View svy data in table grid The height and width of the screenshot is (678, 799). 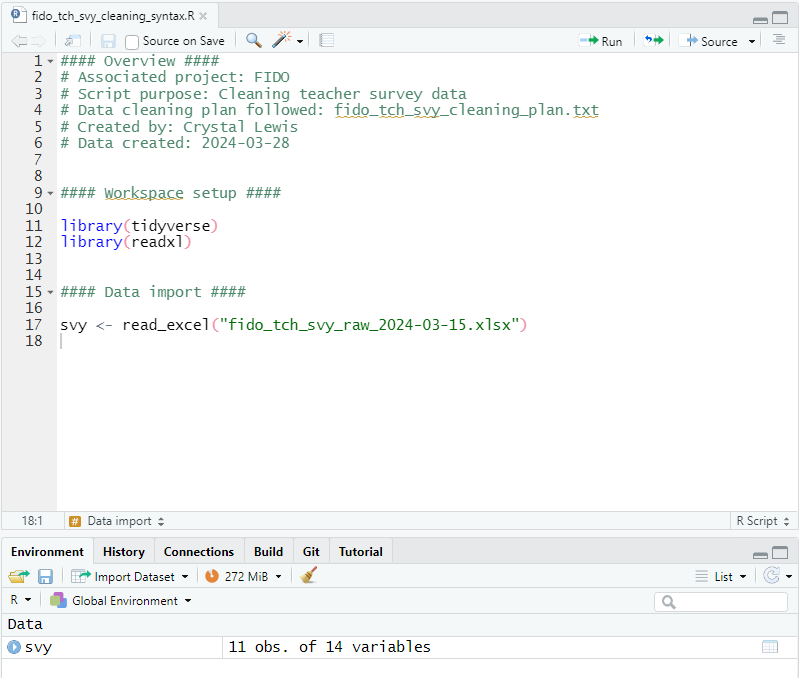click(x=769, y=647)
